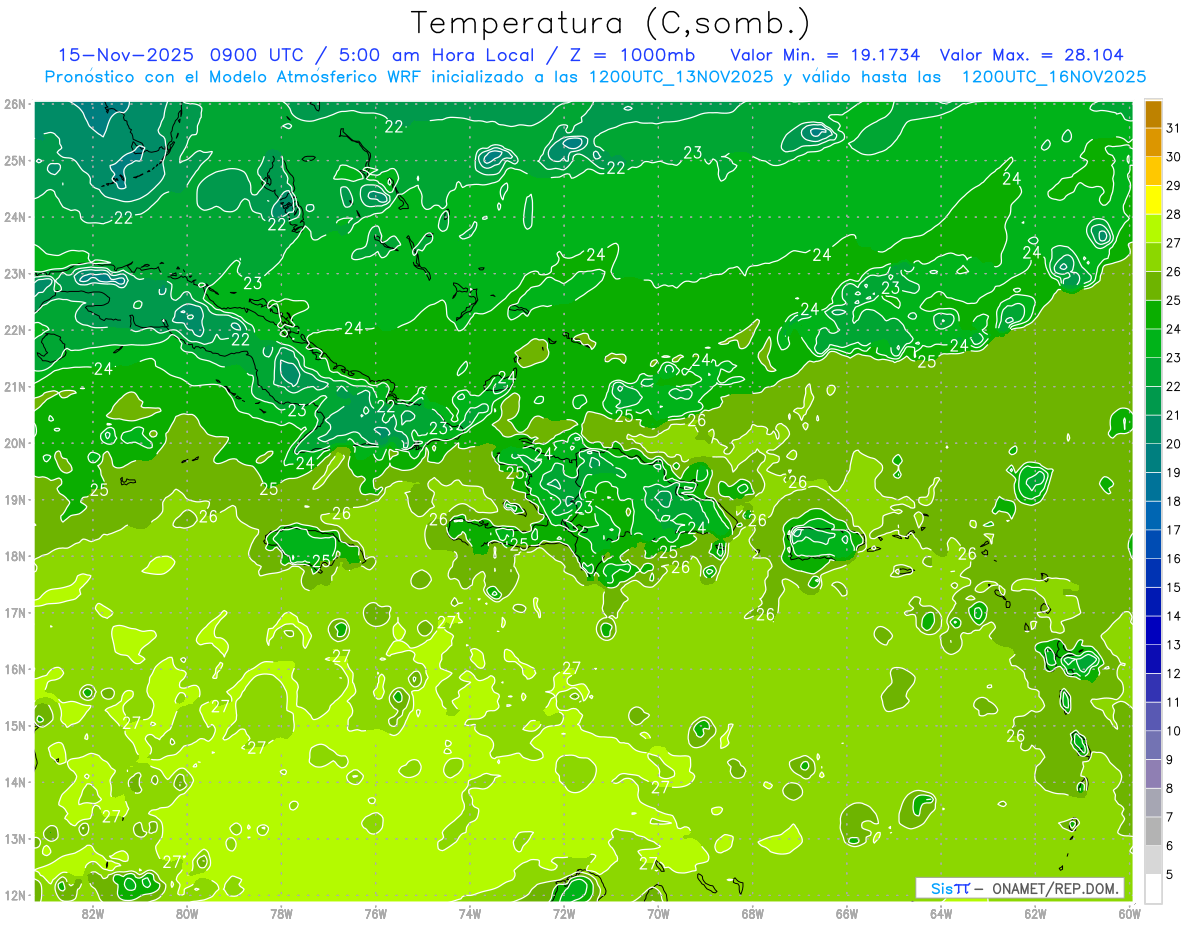Click the map title 'Temperatura (C,somb.)'
The width and height of the screenshot is (1200, 927).
click(x=611, y=23)
